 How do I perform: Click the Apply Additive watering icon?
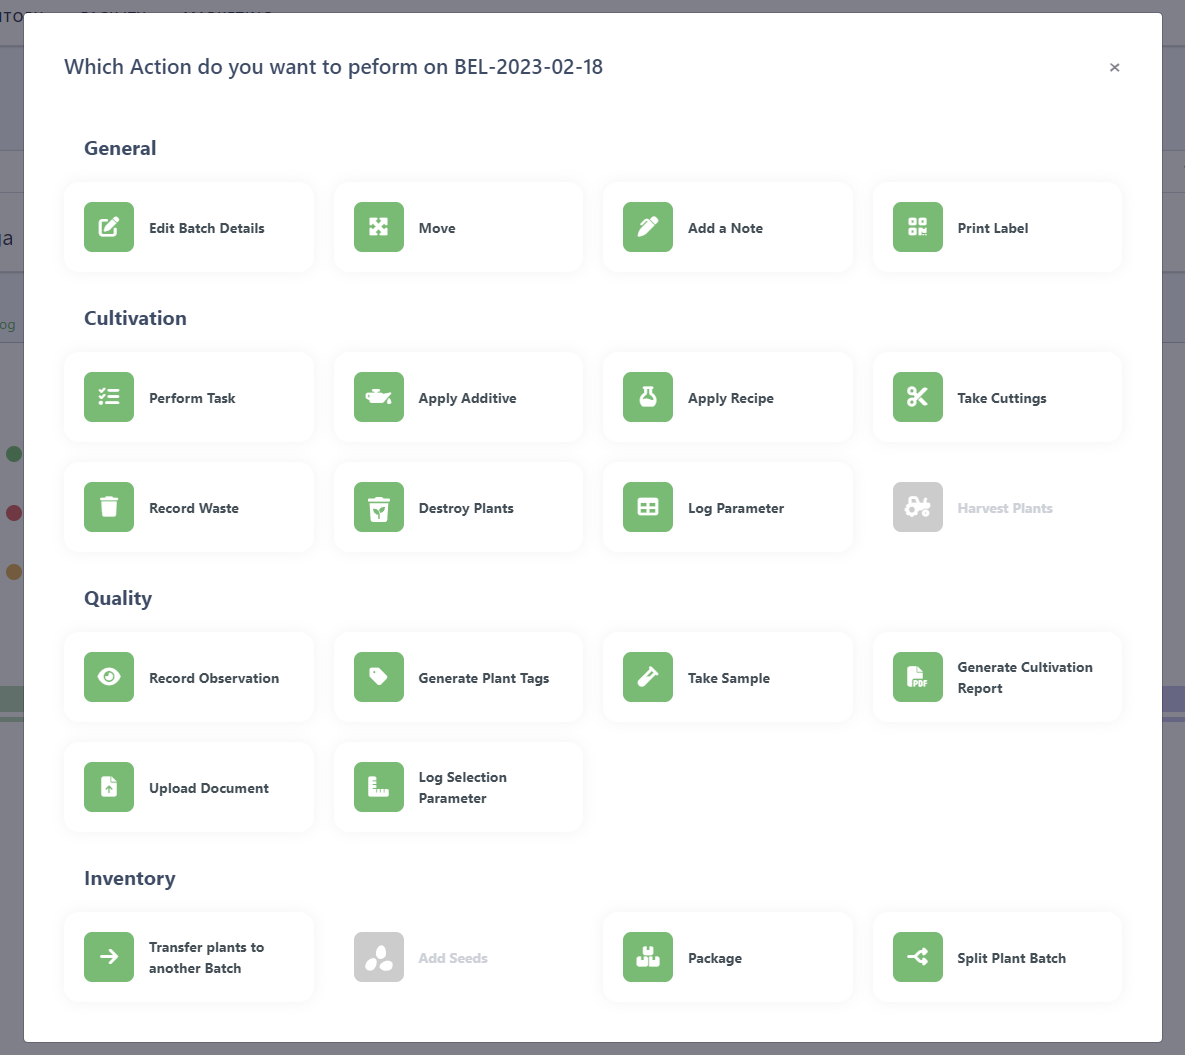click(x=378, y=397)
